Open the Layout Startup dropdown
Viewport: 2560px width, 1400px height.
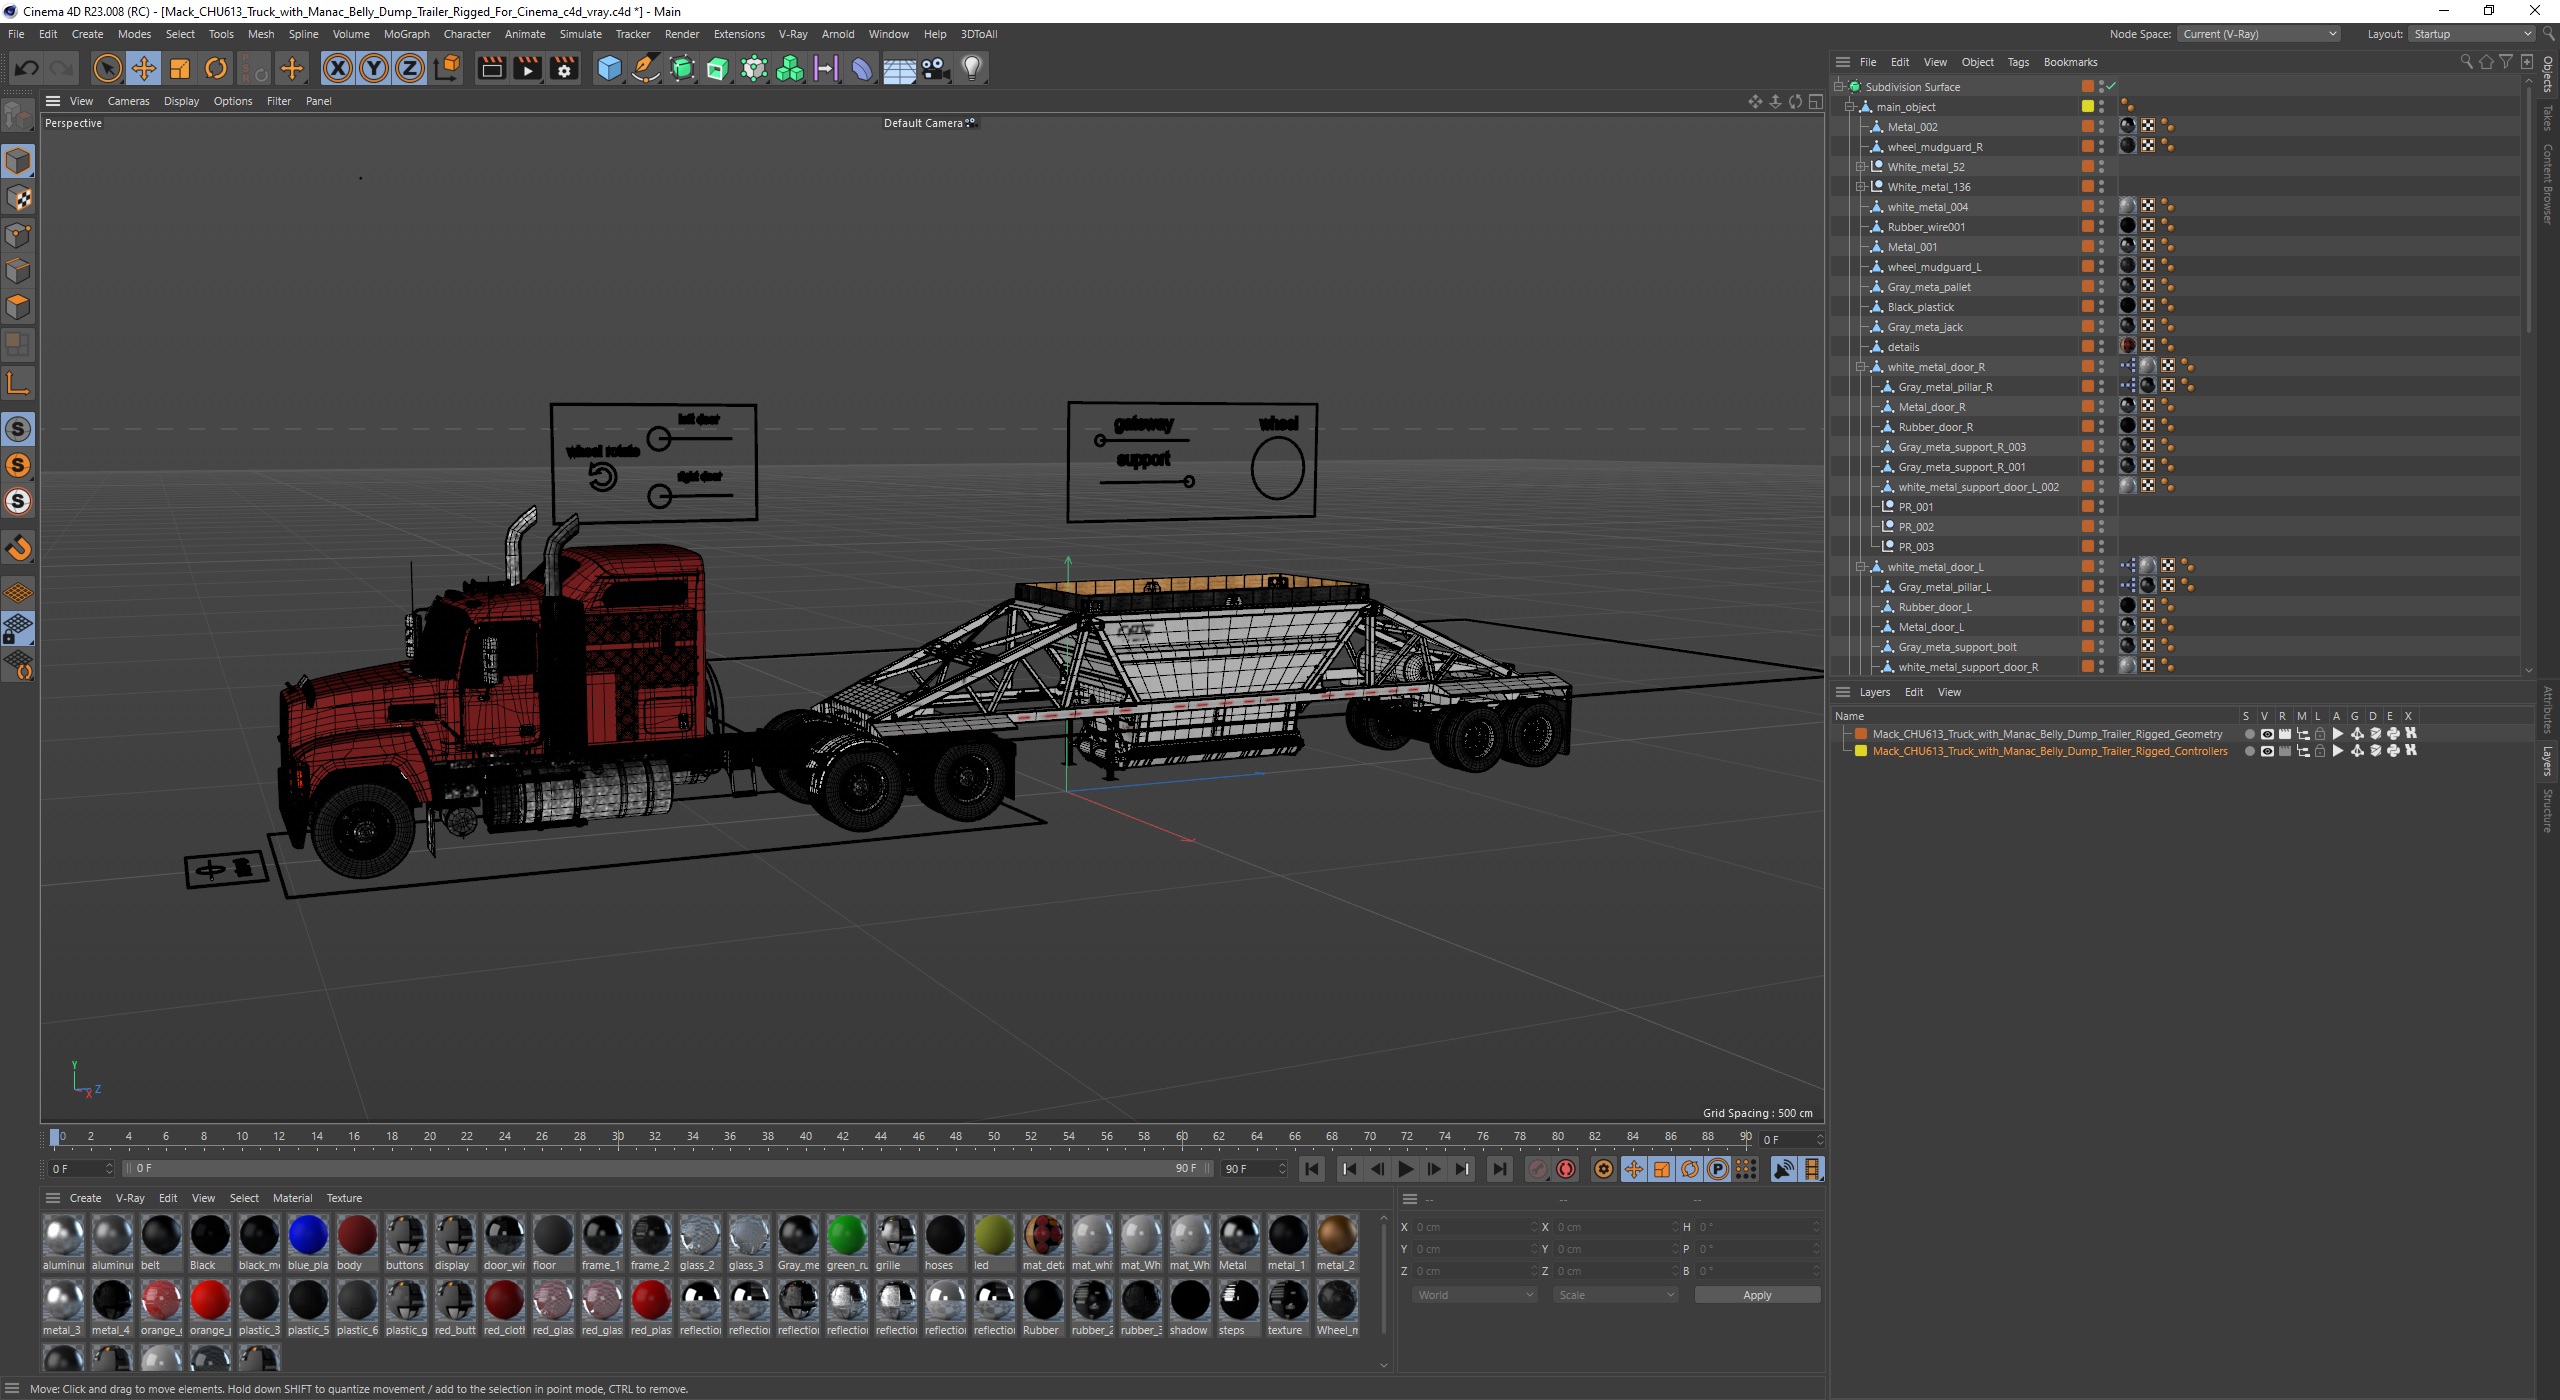(2469, 34)
